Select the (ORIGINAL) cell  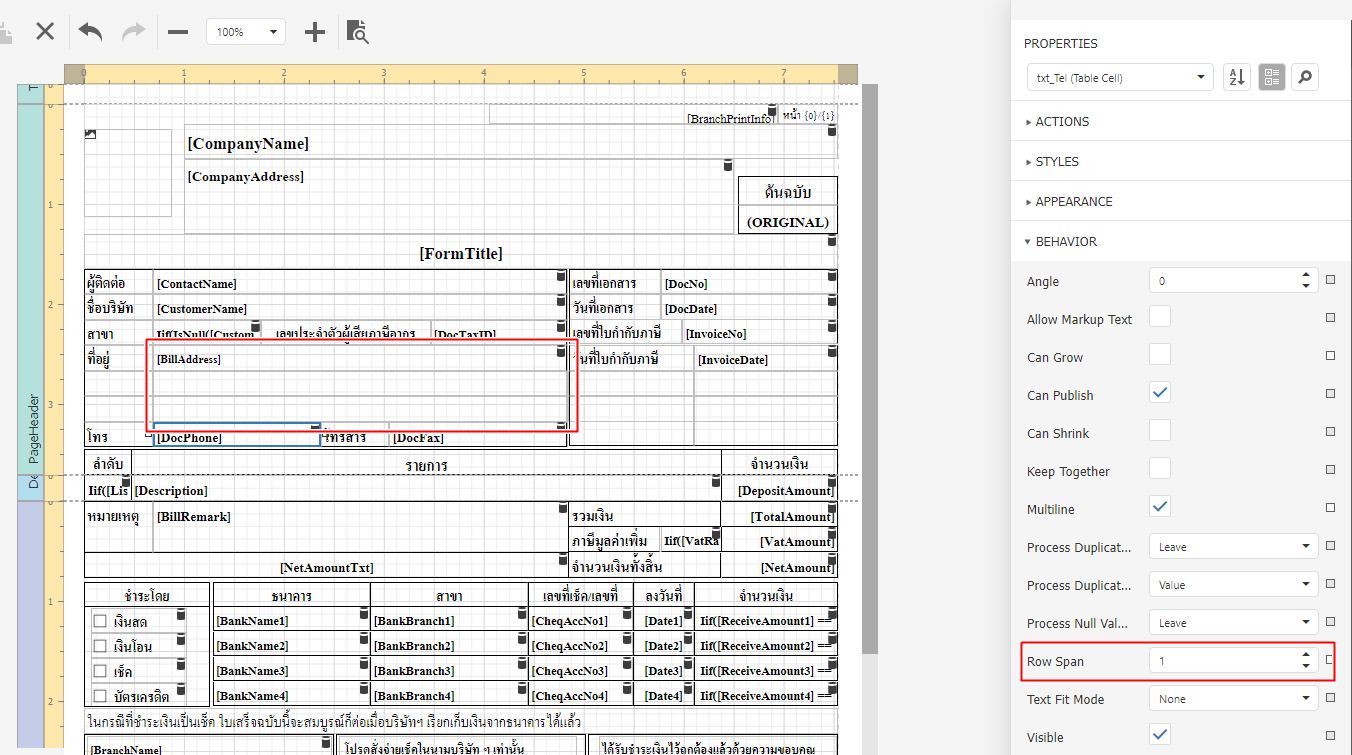point(787,222)
